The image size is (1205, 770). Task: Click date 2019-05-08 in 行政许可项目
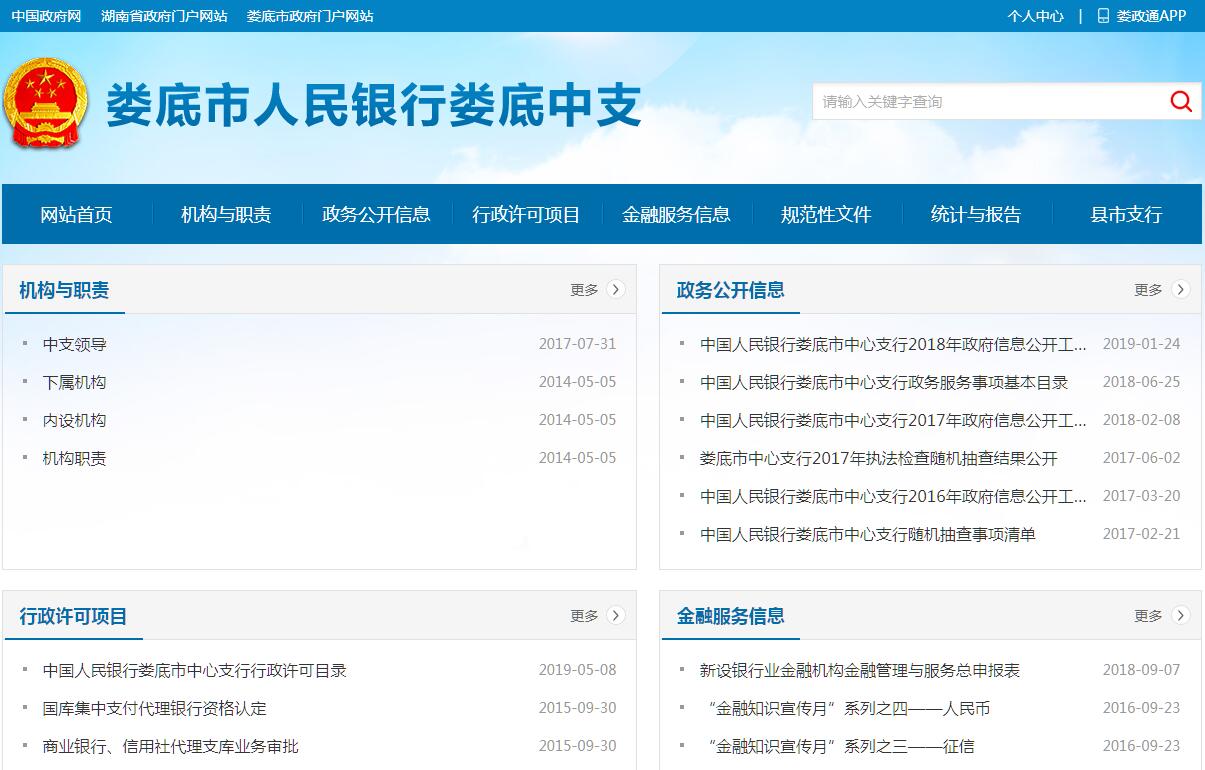coord(577,670)
